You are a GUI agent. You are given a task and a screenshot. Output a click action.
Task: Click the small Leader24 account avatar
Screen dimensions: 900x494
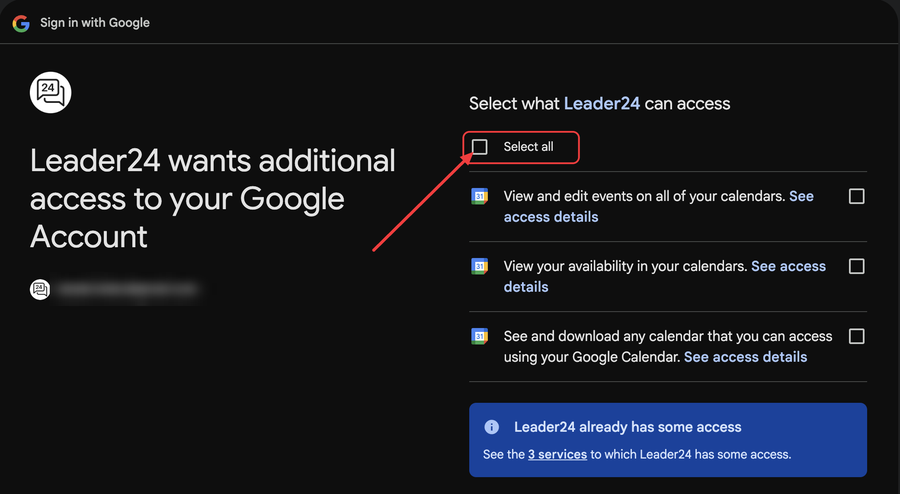coord(40,289)
